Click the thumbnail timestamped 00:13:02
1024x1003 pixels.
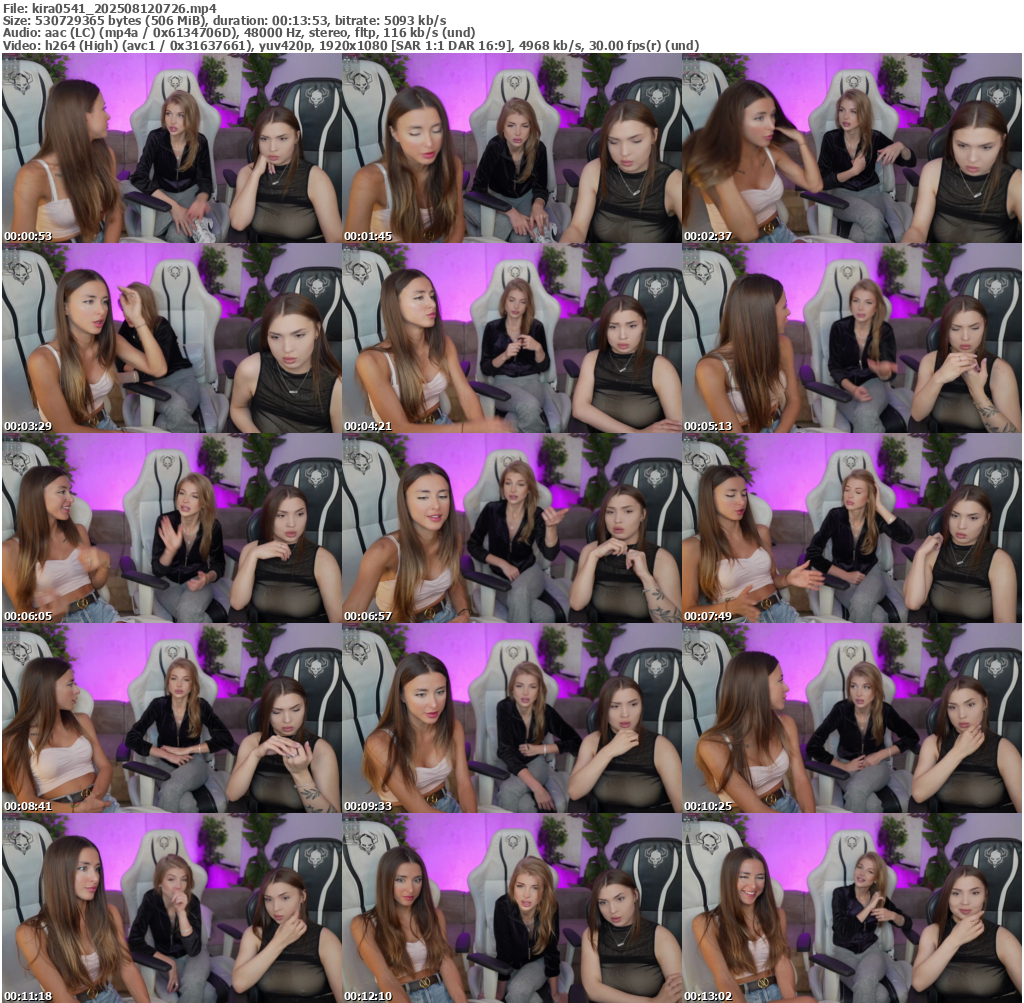pos(852,908)
